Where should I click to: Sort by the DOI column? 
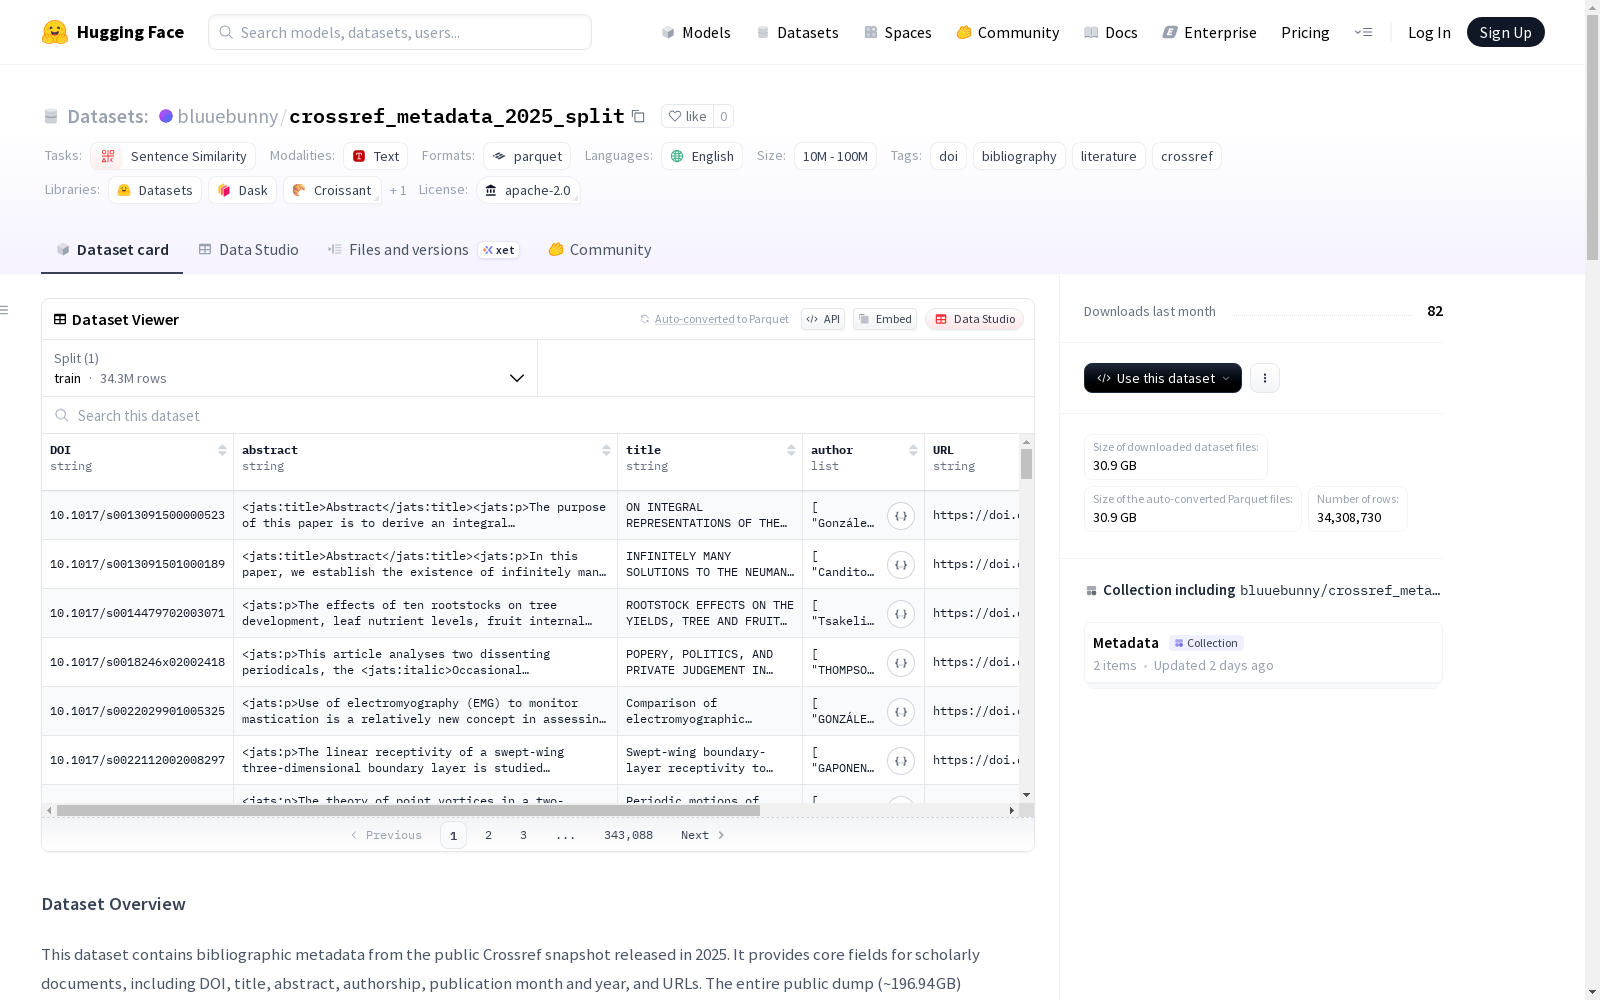tap(222, 450)
